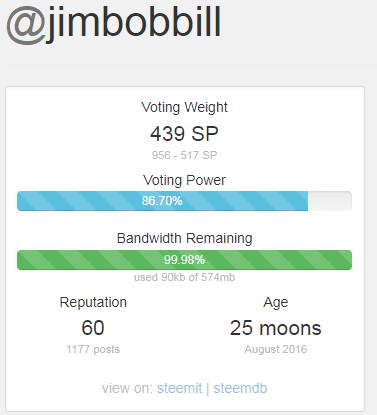The height and width of the screenshot is (415, 377).
Task: Click the Age label
Action: coord(276,303)
